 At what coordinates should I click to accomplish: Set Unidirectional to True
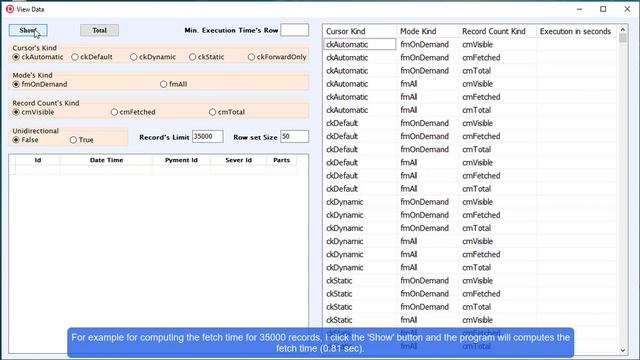[x=82, y=140]
